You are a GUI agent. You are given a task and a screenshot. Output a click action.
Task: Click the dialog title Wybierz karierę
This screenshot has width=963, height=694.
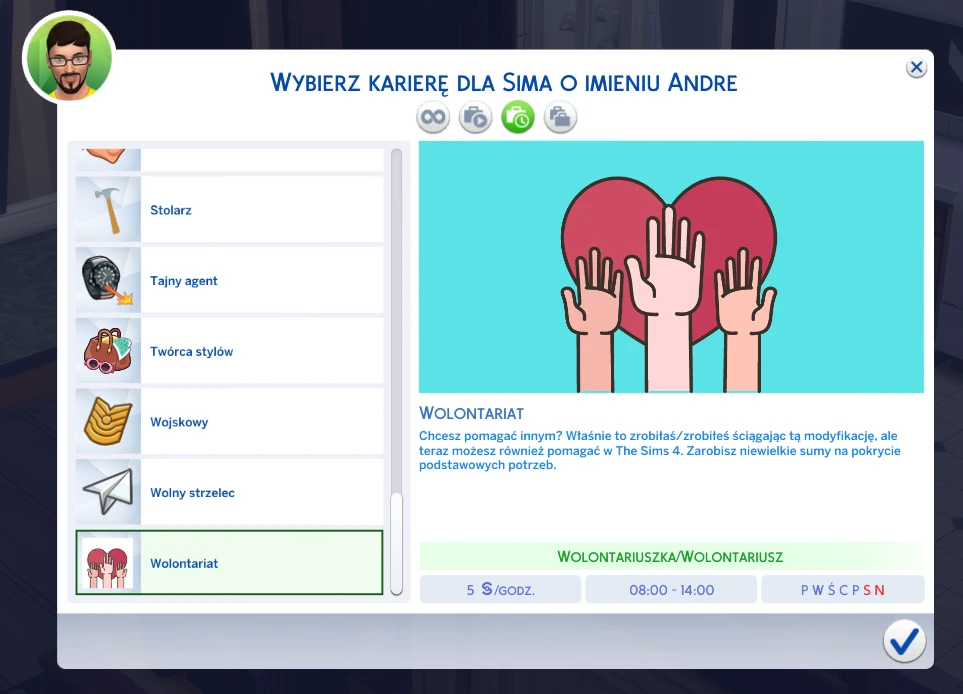pyautogui.click(x=504, y=82)
